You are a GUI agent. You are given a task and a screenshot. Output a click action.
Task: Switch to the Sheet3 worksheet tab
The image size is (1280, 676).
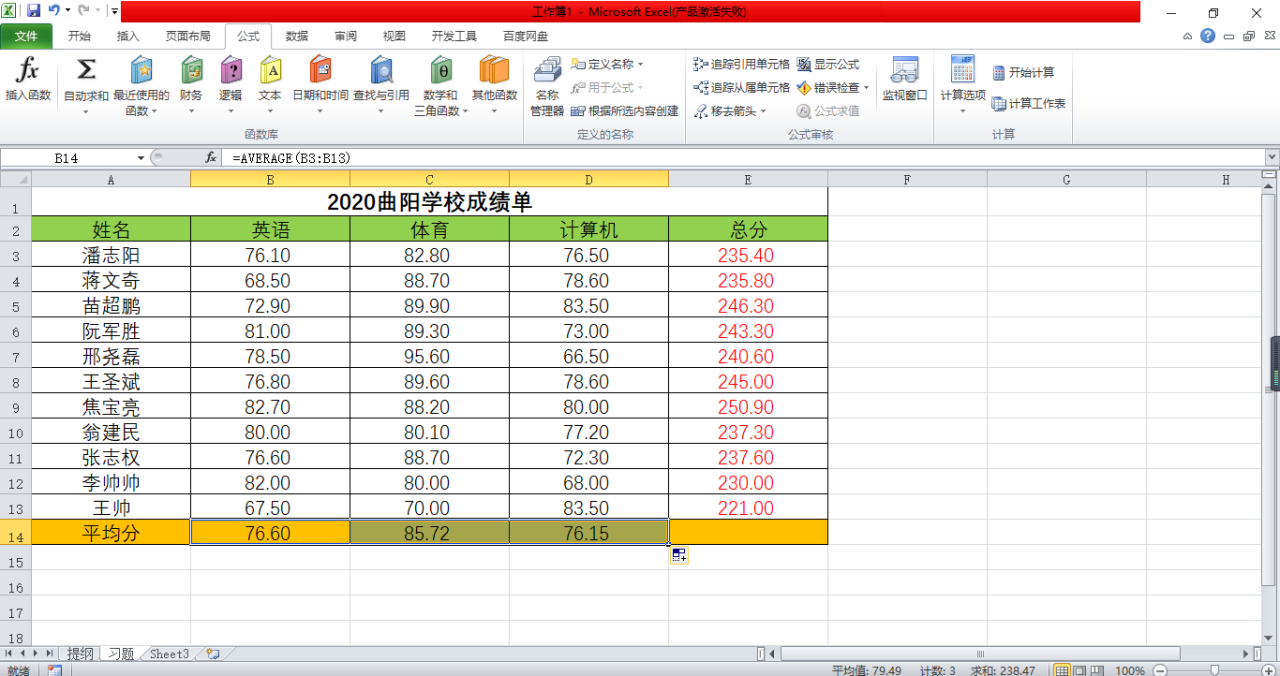pos(169,654)
